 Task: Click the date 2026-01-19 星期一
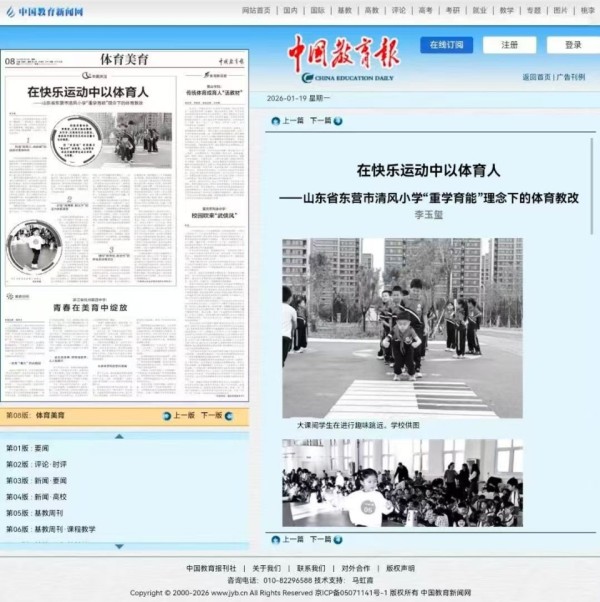point(298,98)
